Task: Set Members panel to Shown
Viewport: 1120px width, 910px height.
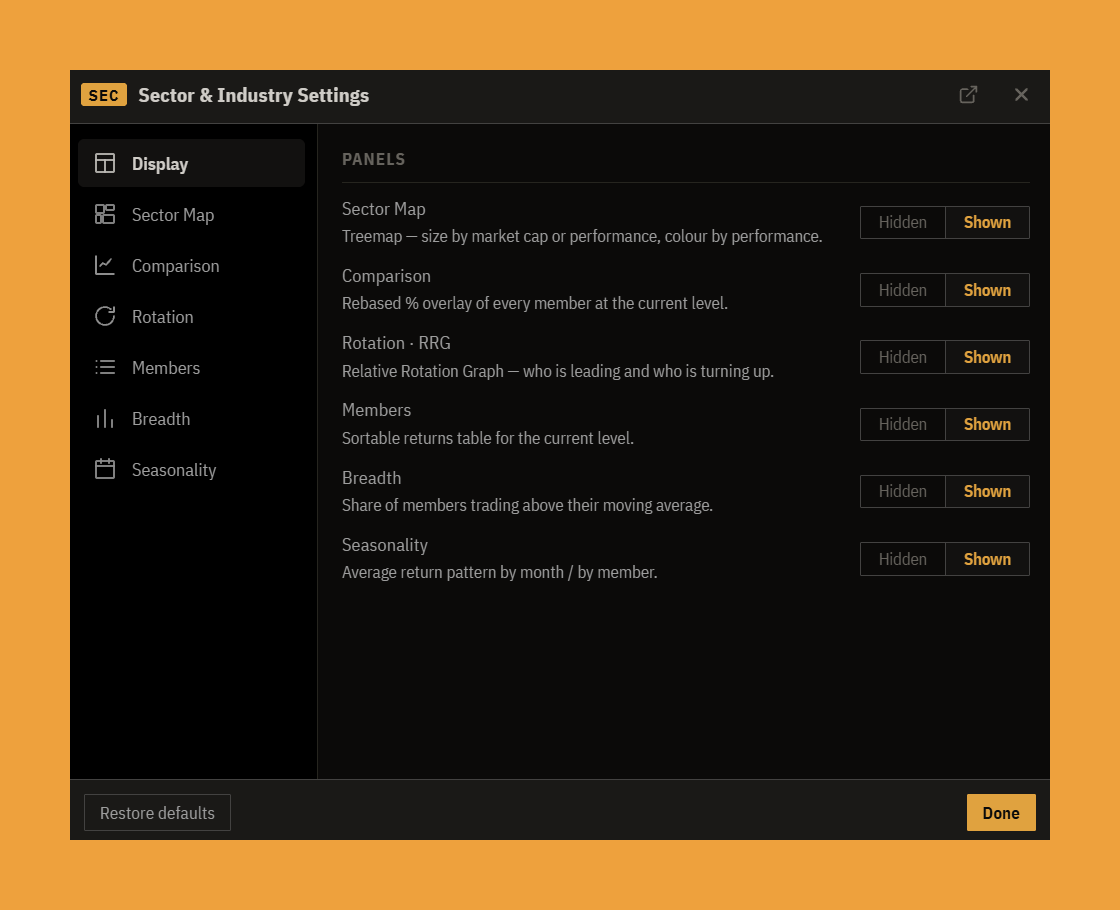Action: pyautogui.click(x=987, y=424)
